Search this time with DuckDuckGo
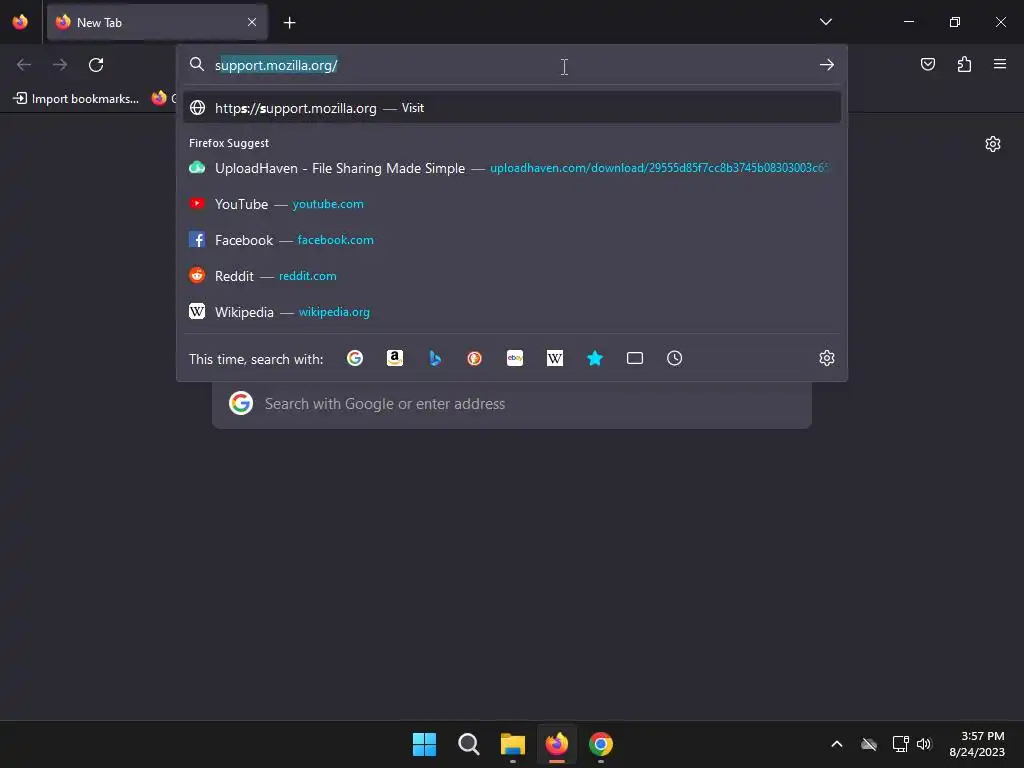The width and height of the screenshot is (1024, 768). pos(475,358)
